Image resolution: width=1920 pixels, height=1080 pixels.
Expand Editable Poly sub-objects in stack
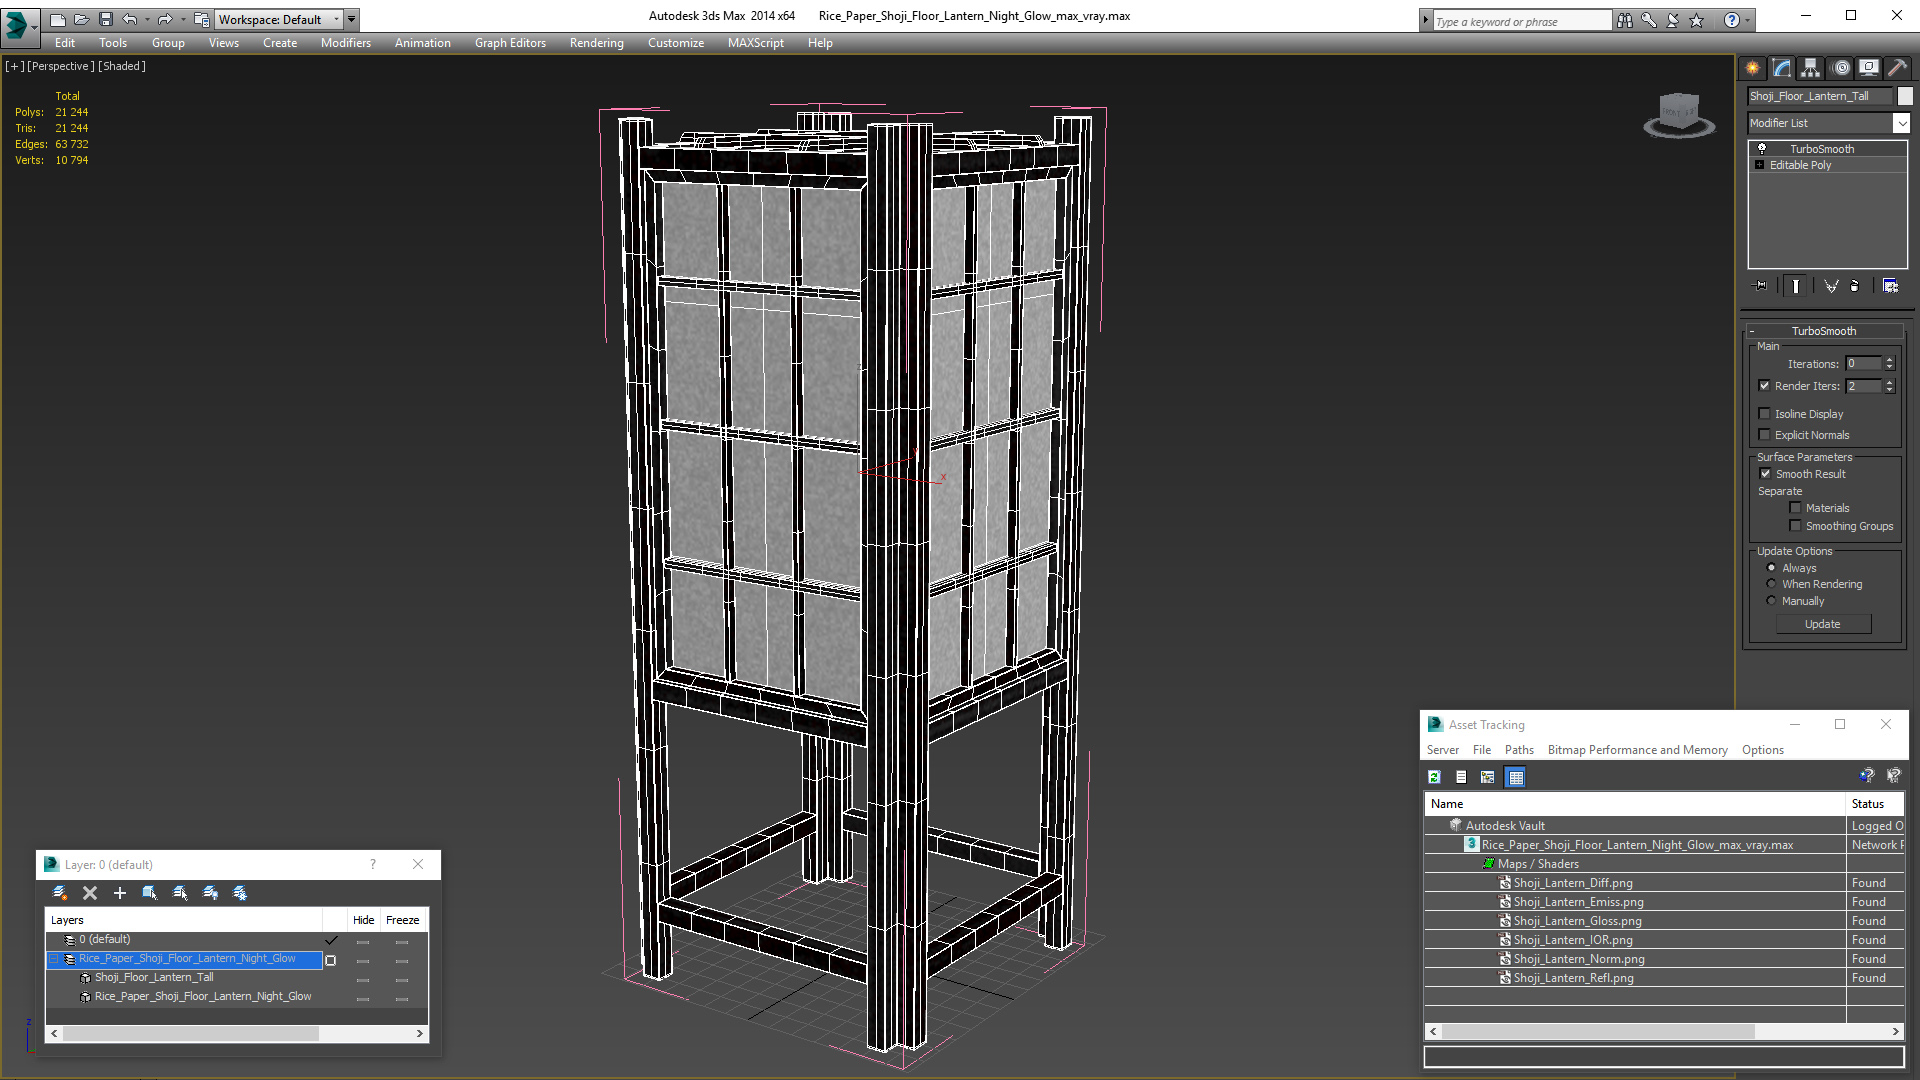tap(1759, 165)
